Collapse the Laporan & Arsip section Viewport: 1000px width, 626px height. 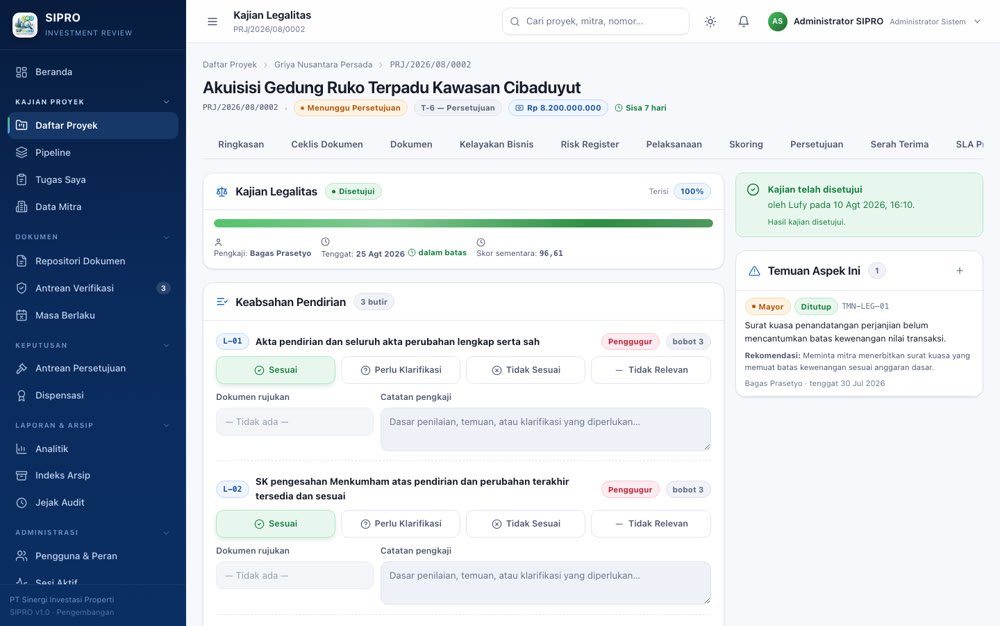[166, 425]
